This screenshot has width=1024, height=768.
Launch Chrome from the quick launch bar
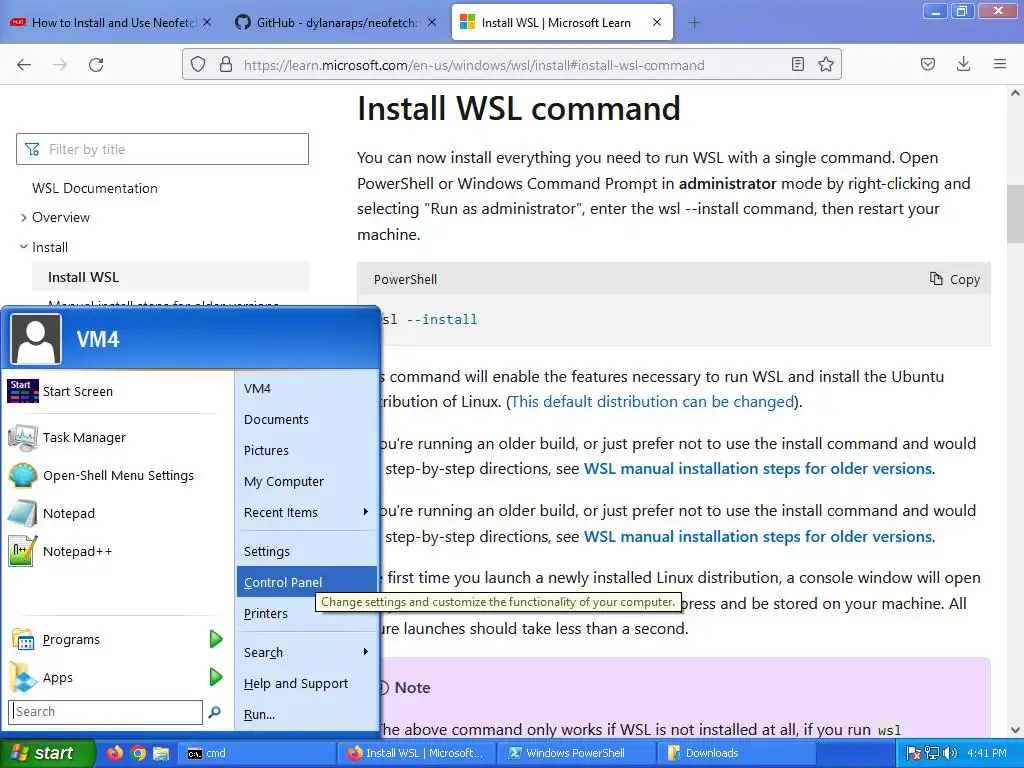[x=138, y=753]
